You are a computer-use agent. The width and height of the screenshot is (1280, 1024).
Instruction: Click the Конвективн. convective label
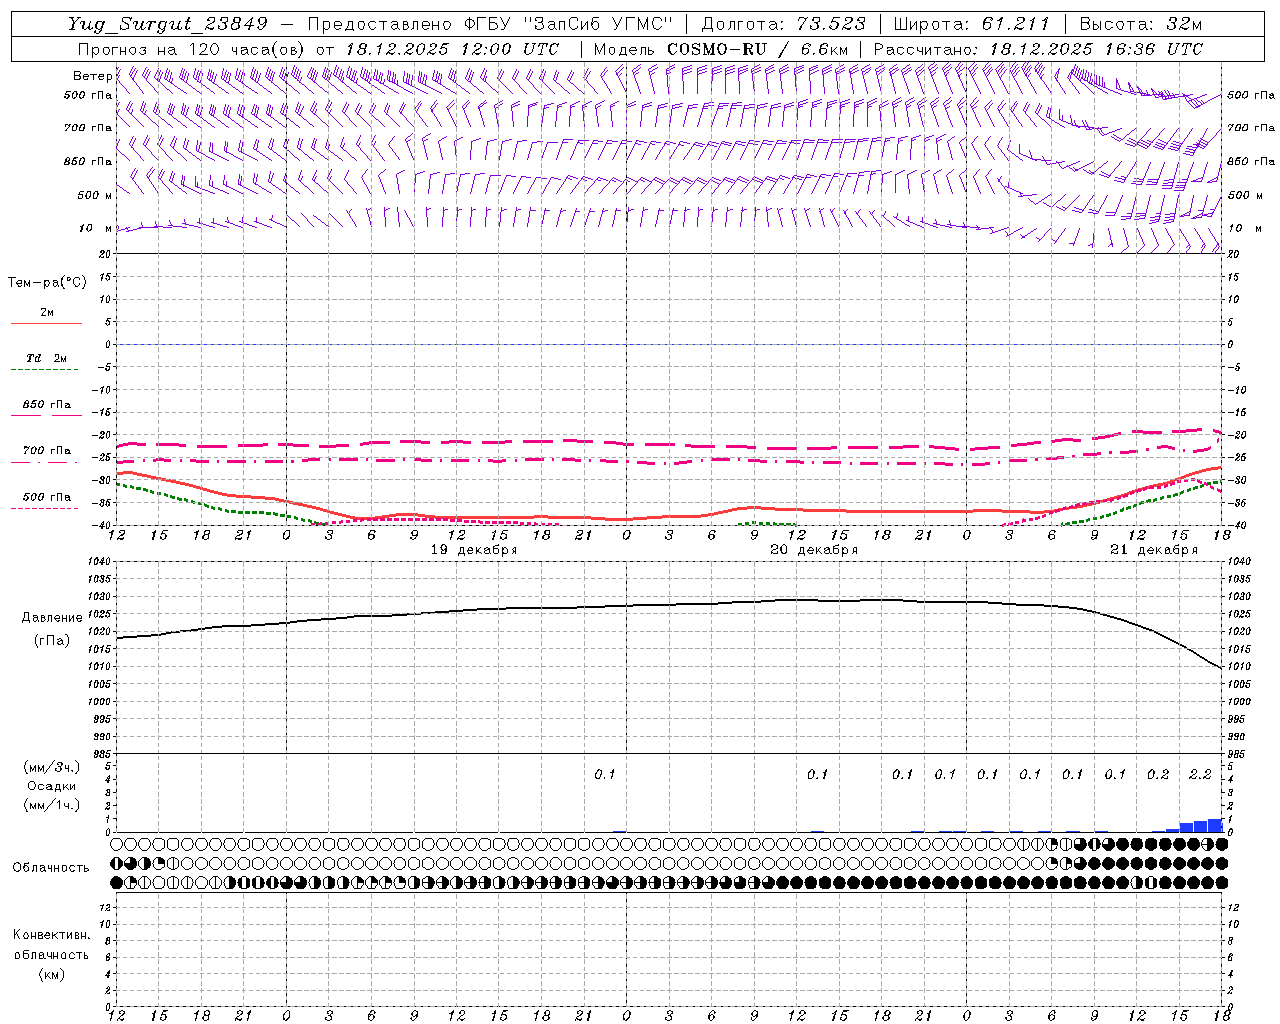point(51,935)
